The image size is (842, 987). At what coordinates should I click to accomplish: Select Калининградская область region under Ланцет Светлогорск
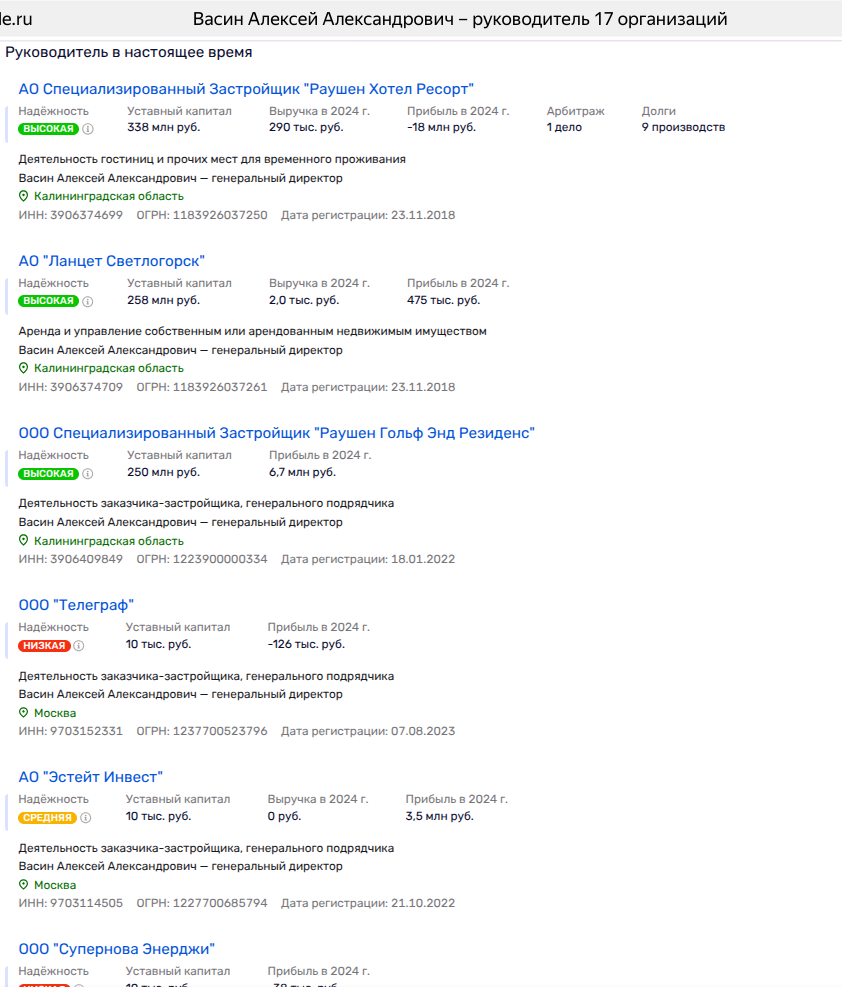[x=108, y=369]
